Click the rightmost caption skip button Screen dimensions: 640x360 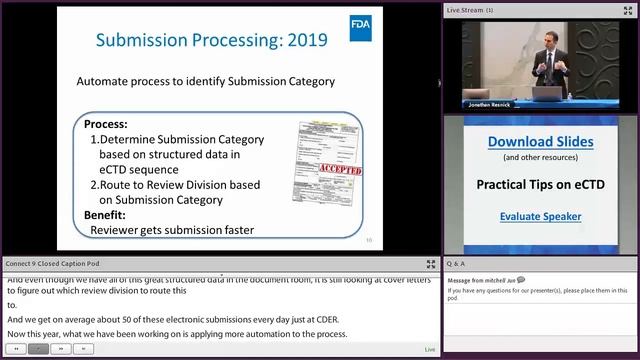[83, 349]
